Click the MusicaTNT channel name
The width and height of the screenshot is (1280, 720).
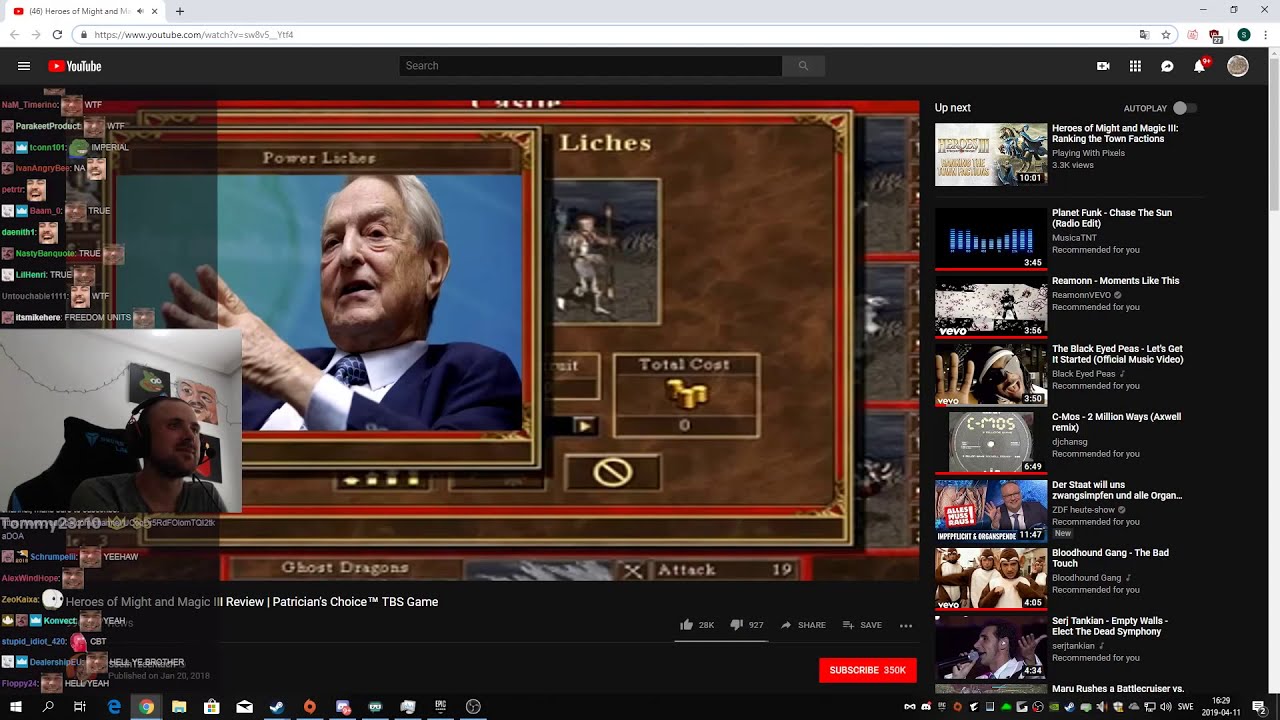tap(1074, 238)
